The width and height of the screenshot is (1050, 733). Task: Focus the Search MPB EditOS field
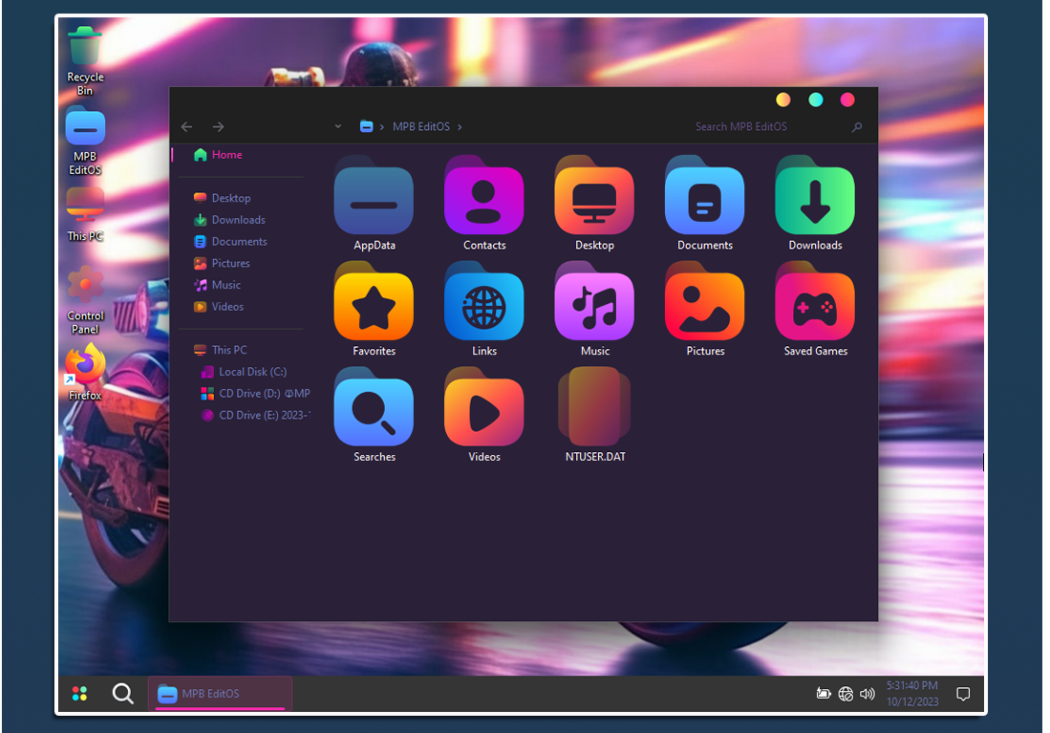point(741,127)
